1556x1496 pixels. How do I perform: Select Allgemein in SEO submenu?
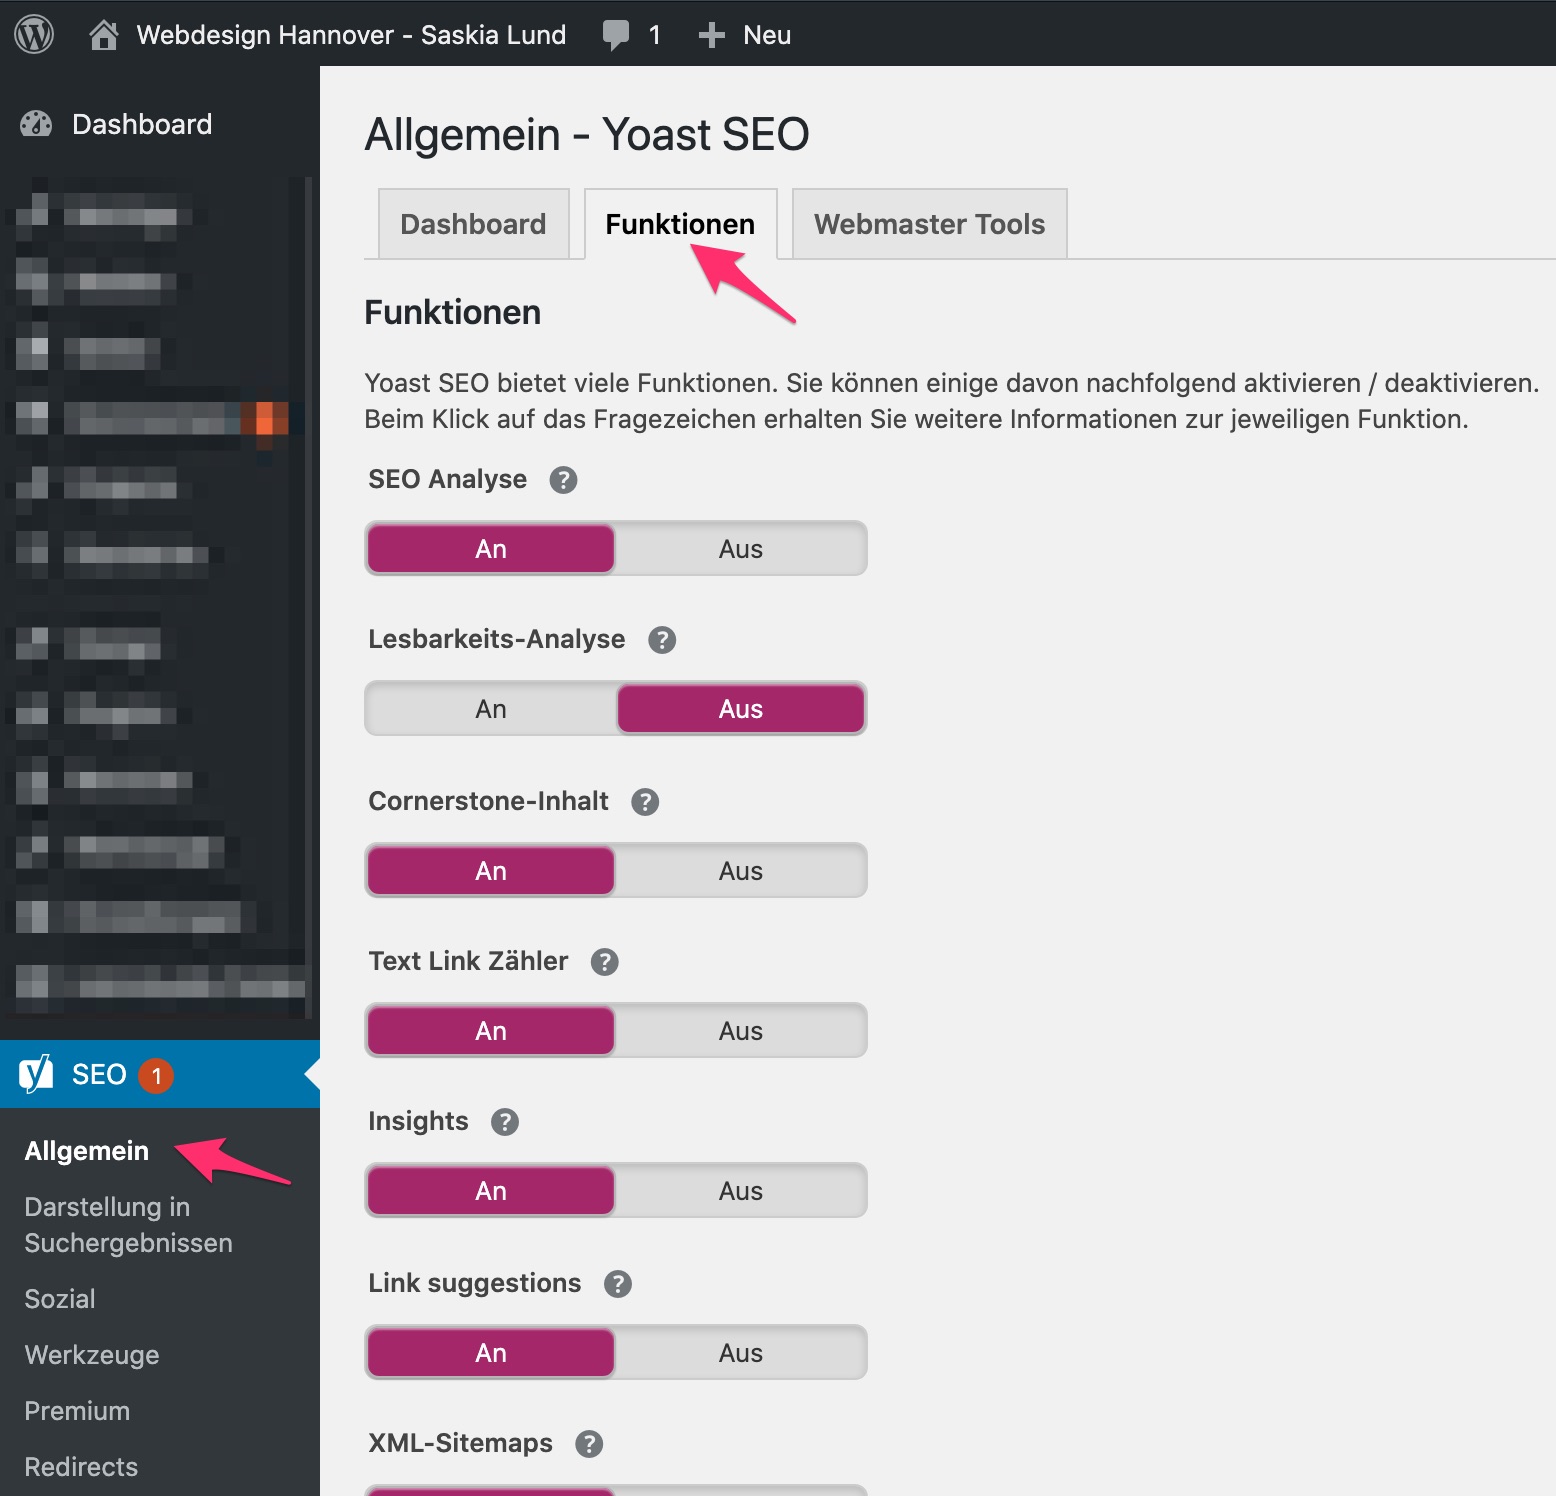click(87, 1151)
